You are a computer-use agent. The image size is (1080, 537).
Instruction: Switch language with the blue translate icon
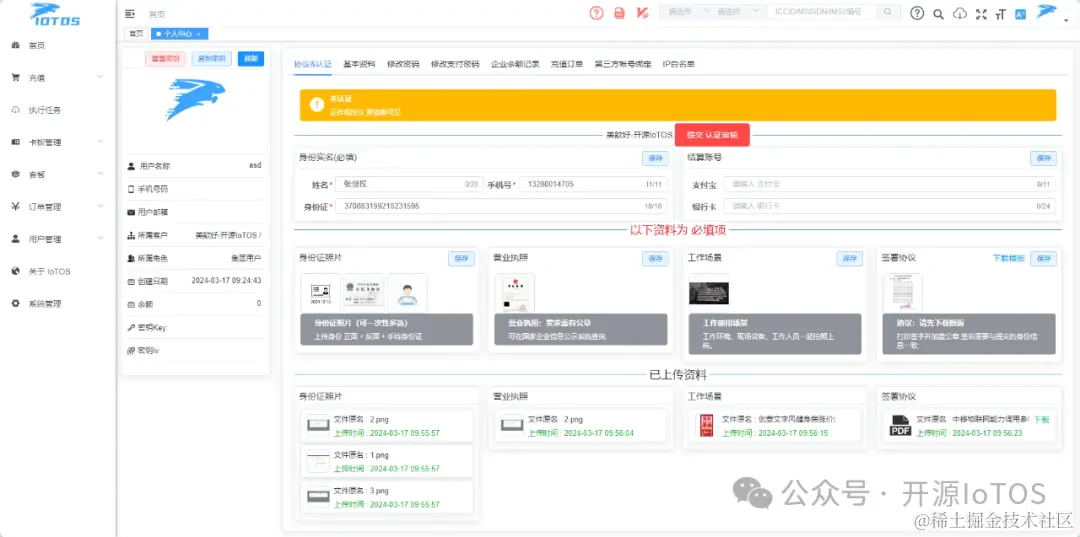pos(1021,13)
